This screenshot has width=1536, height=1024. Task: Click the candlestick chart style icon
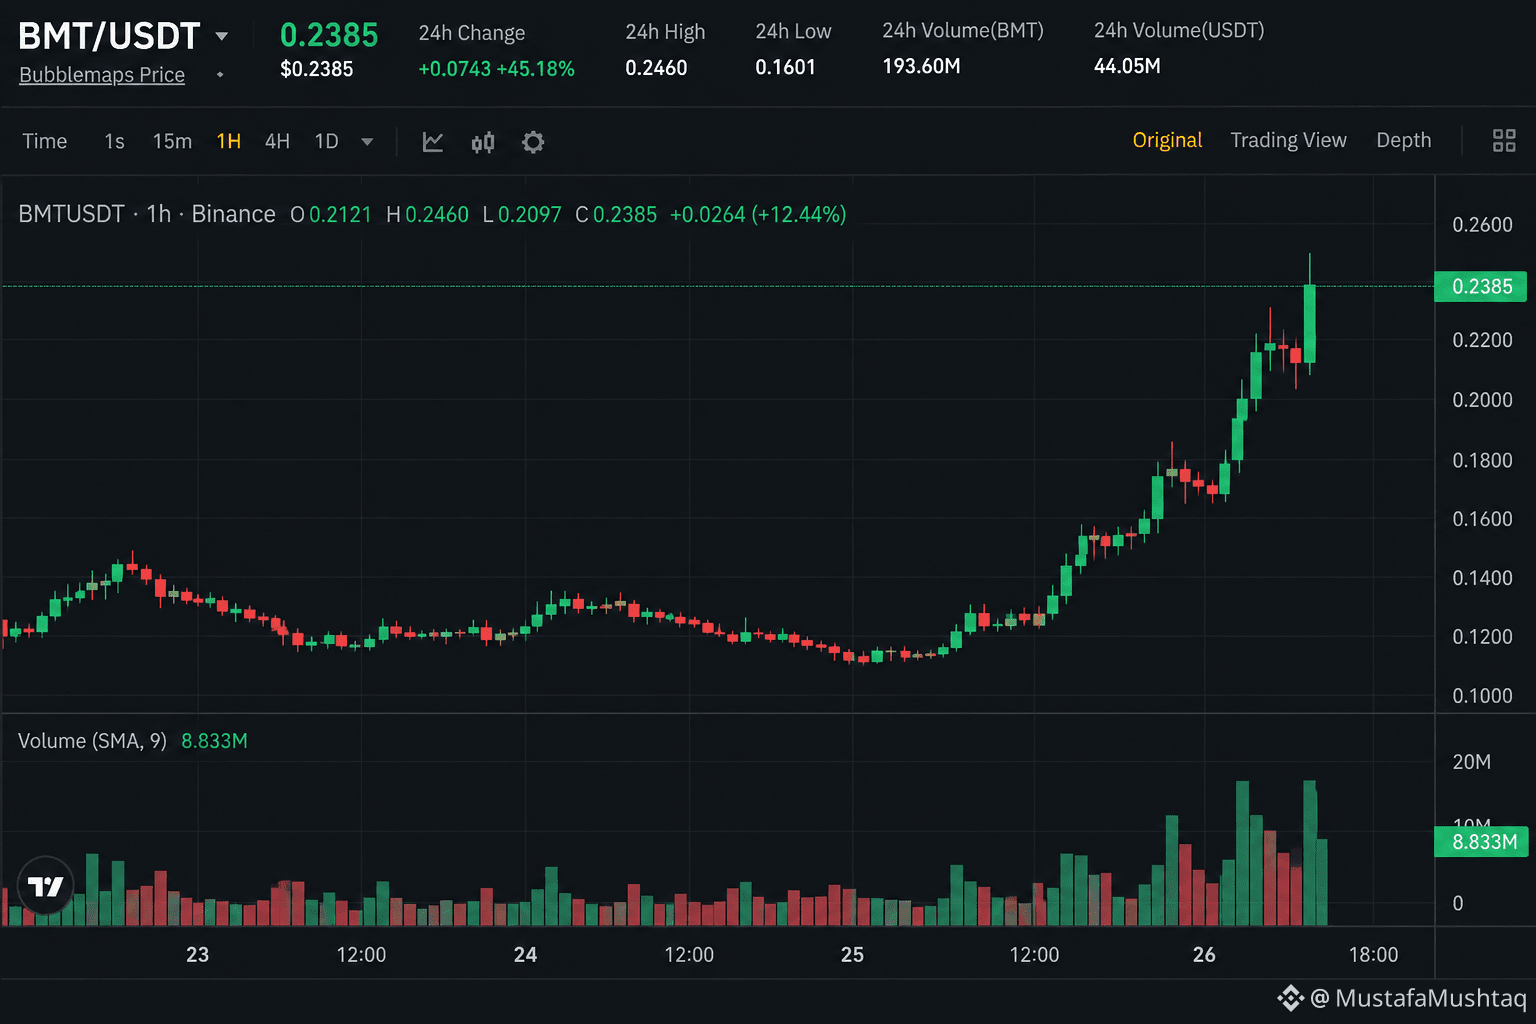pos(483,142)
